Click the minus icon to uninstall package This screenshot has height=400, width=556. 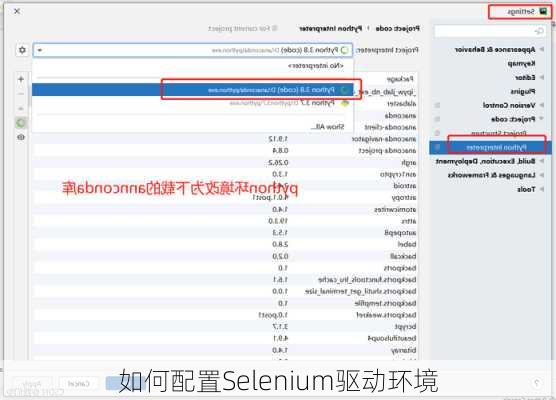coord(21,94)
